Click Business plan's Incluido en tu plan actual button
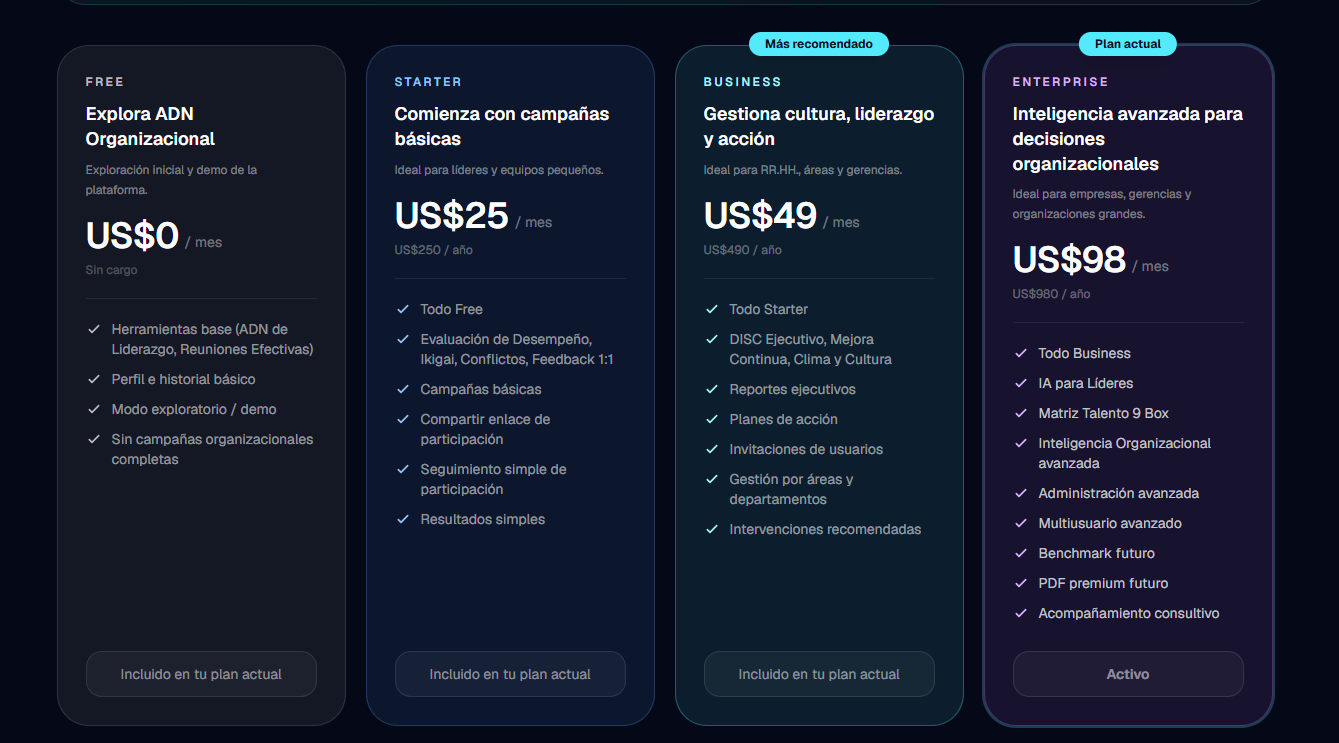 (x=819, y=674)
